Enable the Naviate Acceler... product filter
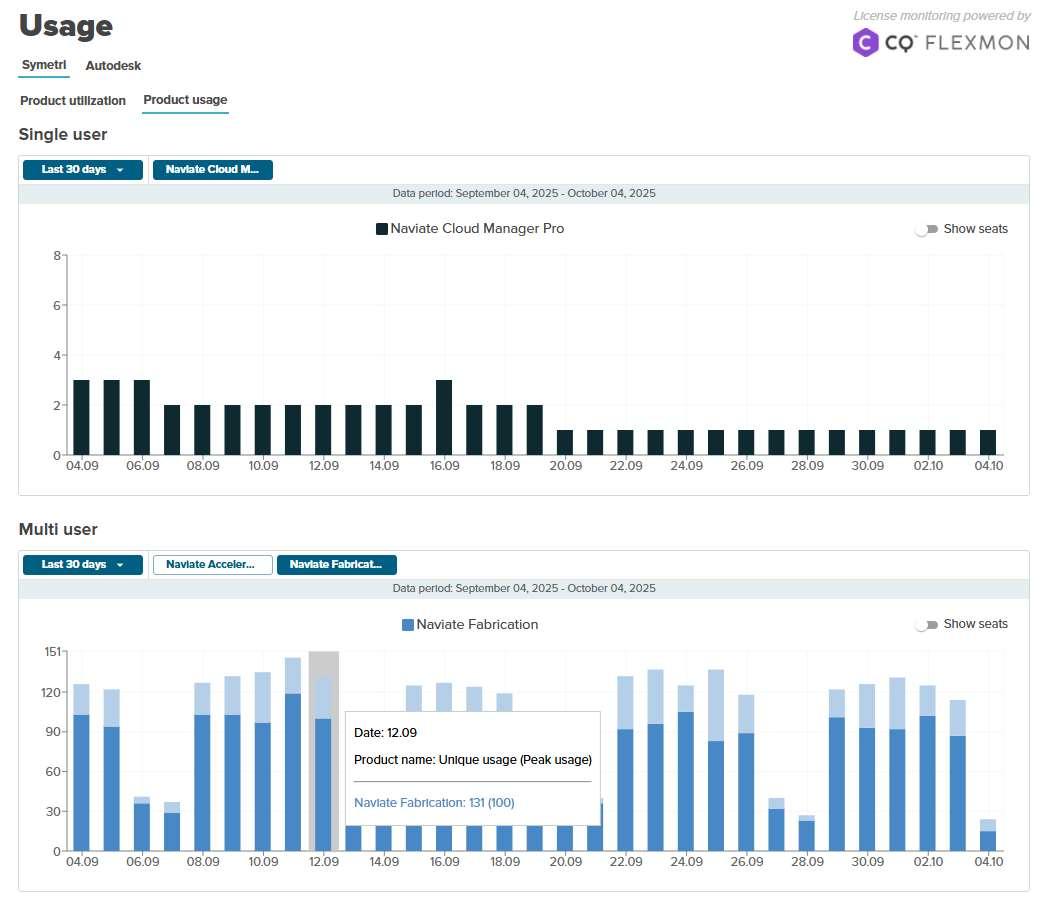1053x900 pixels. coord(212,565)
